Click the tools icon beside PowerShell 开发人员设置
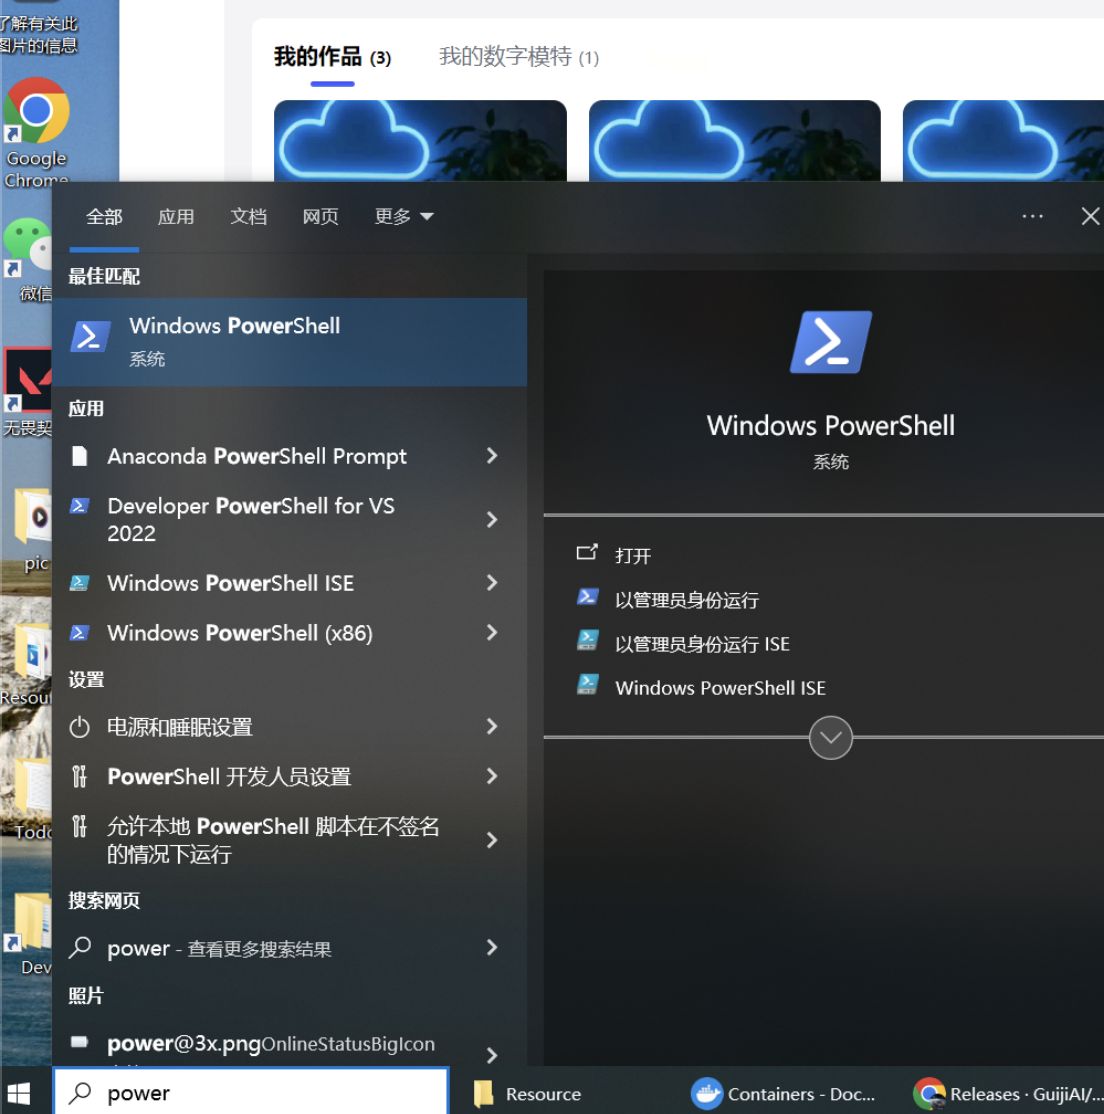The width and height of the screenshot is (1104, 1114). tap(80, 777)
